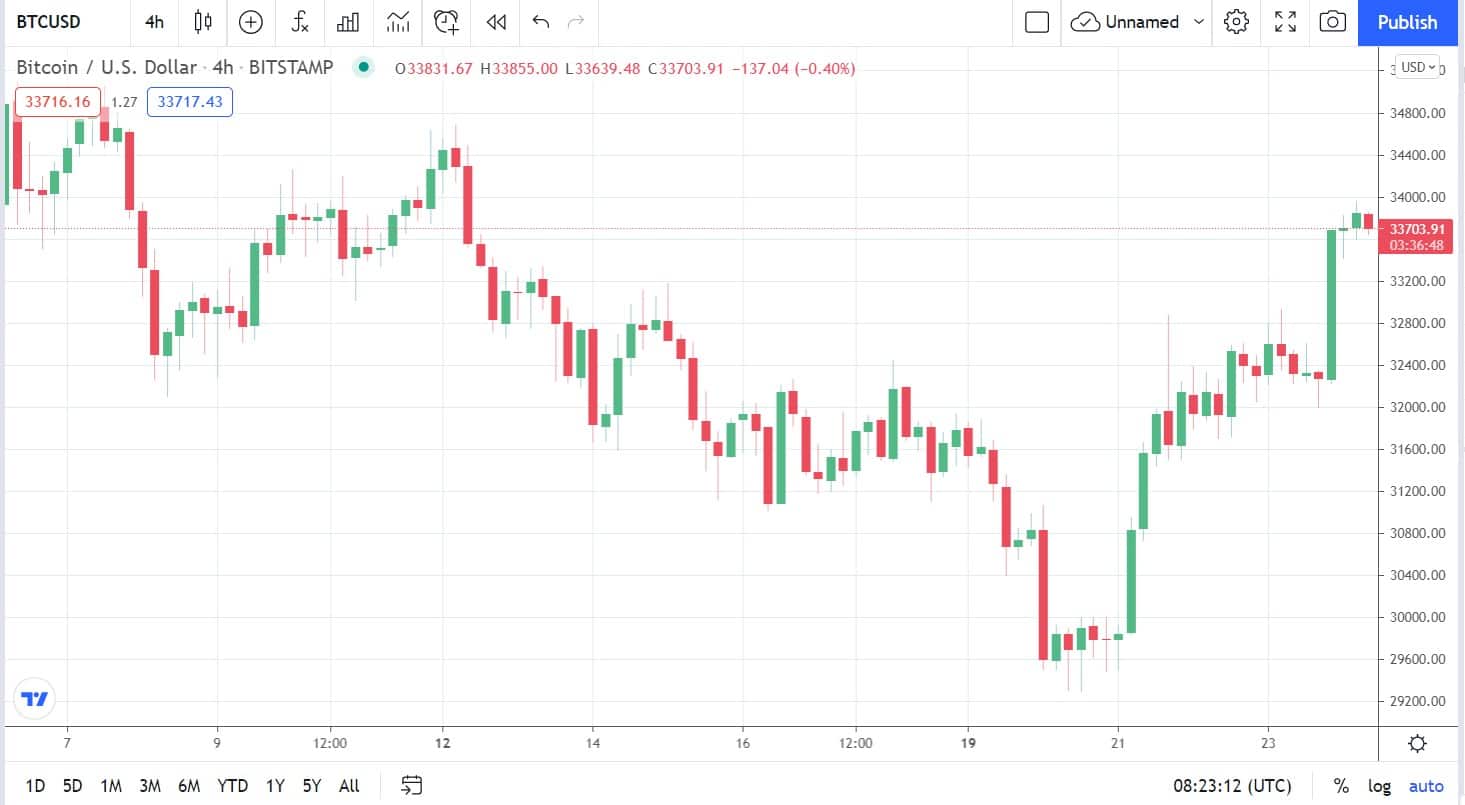Viewport: 1465px width, 805px height.
Task: Open the 4h interval selector
Action: [x=152, y=22]
